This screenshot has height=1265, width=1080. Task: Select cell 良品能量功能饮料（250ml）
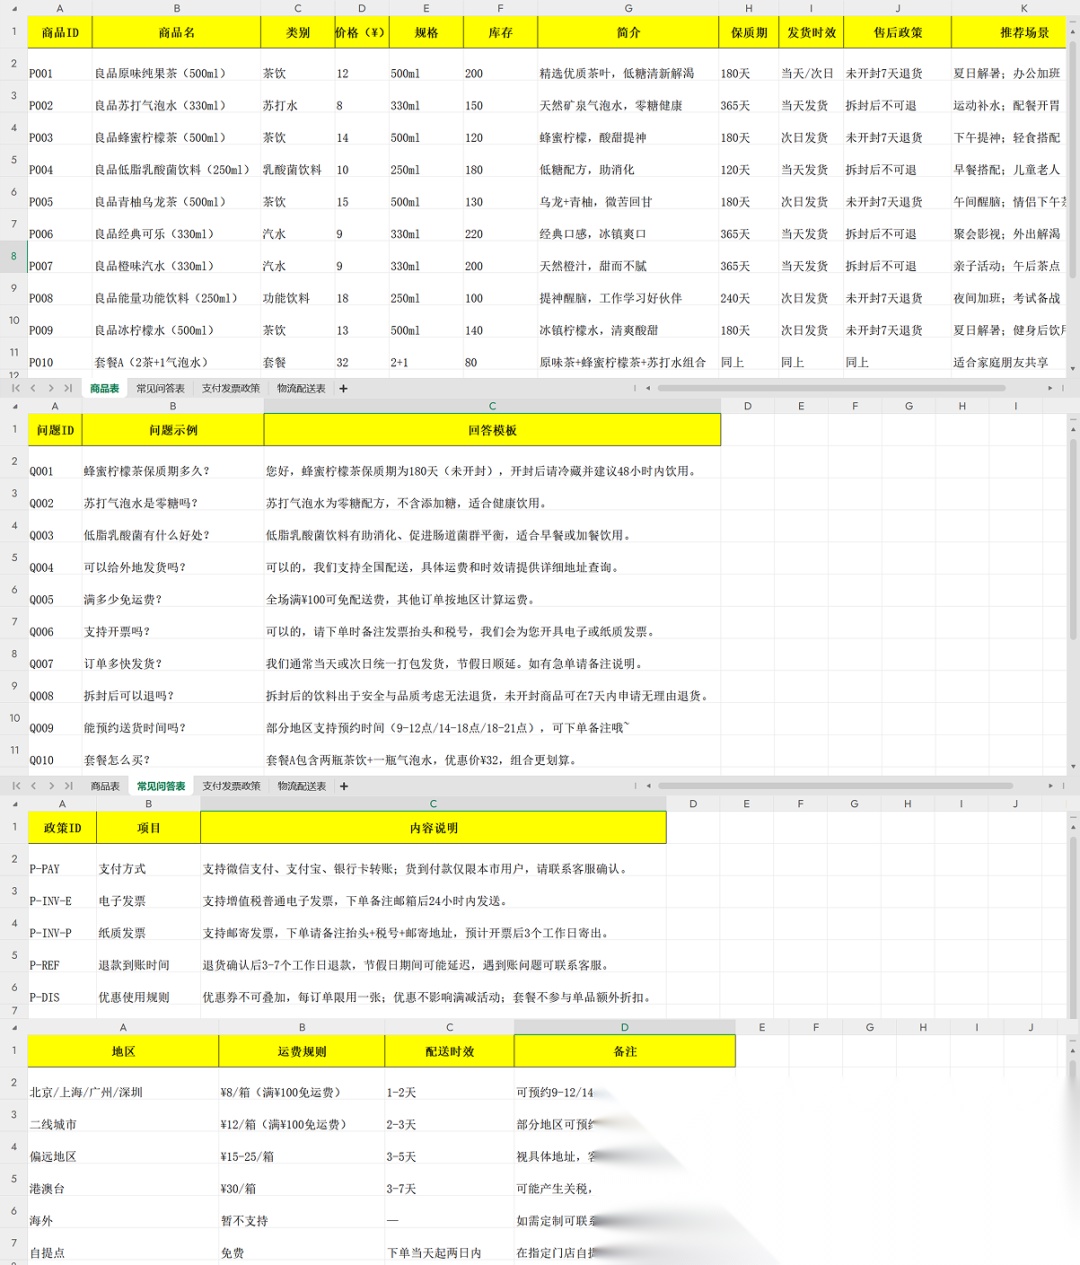pyautogui.click(x=176, y=290)
